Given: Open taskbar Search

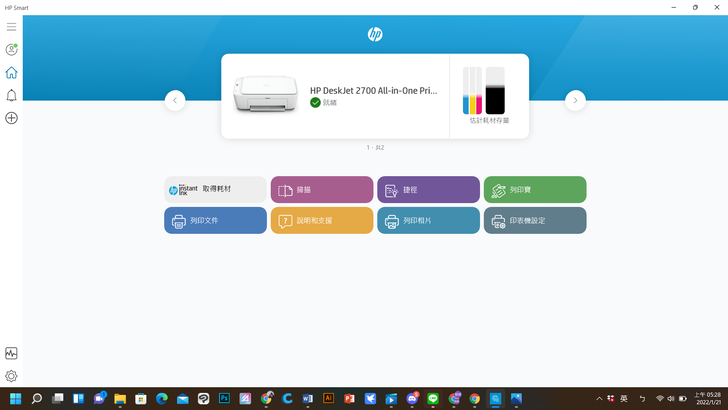Looking at the screenshot, I should pyautogui.click(x=37, y=398).
